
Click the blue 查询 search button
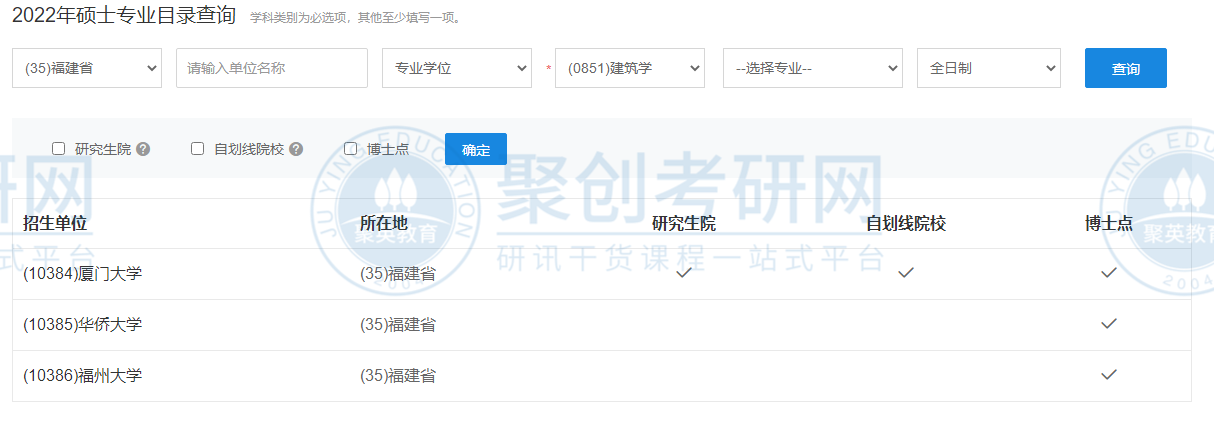tap(1126, 68)
